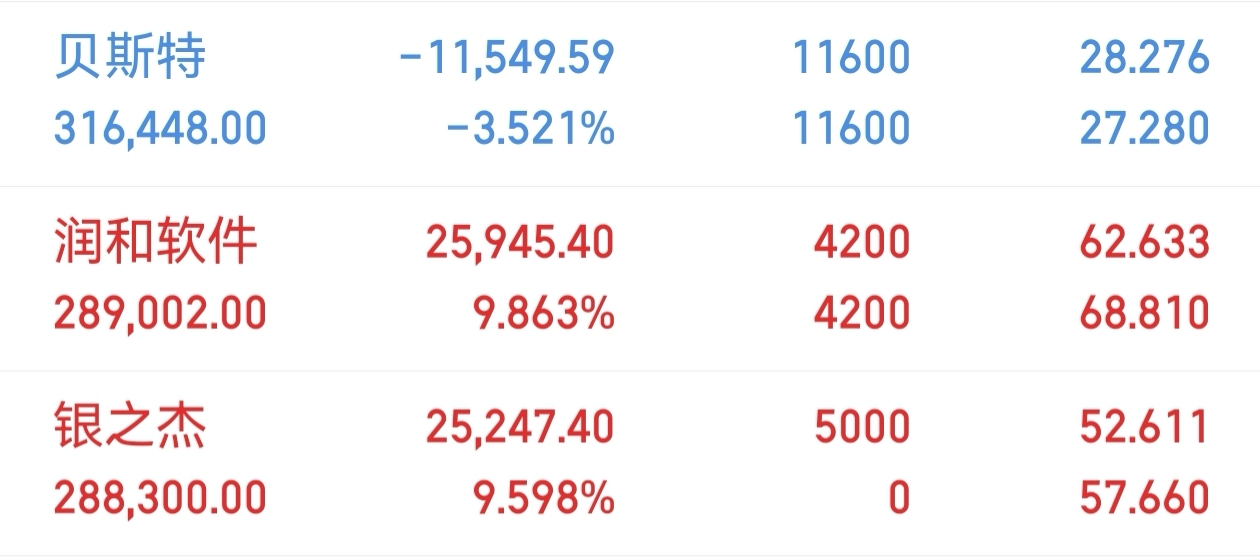Tap 银之杰 profit percentage 9.598%
The height and width of the screenshot is (560, 1260).
[542, 497]
